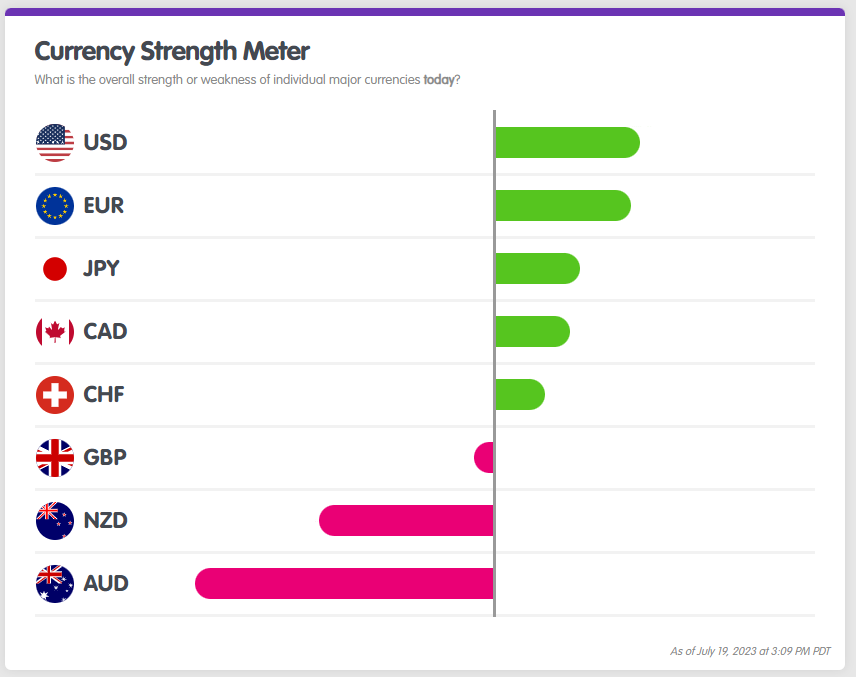Click the CHF Switzerland flag icon
Screen dimensions: 856x677
point(54,394)
